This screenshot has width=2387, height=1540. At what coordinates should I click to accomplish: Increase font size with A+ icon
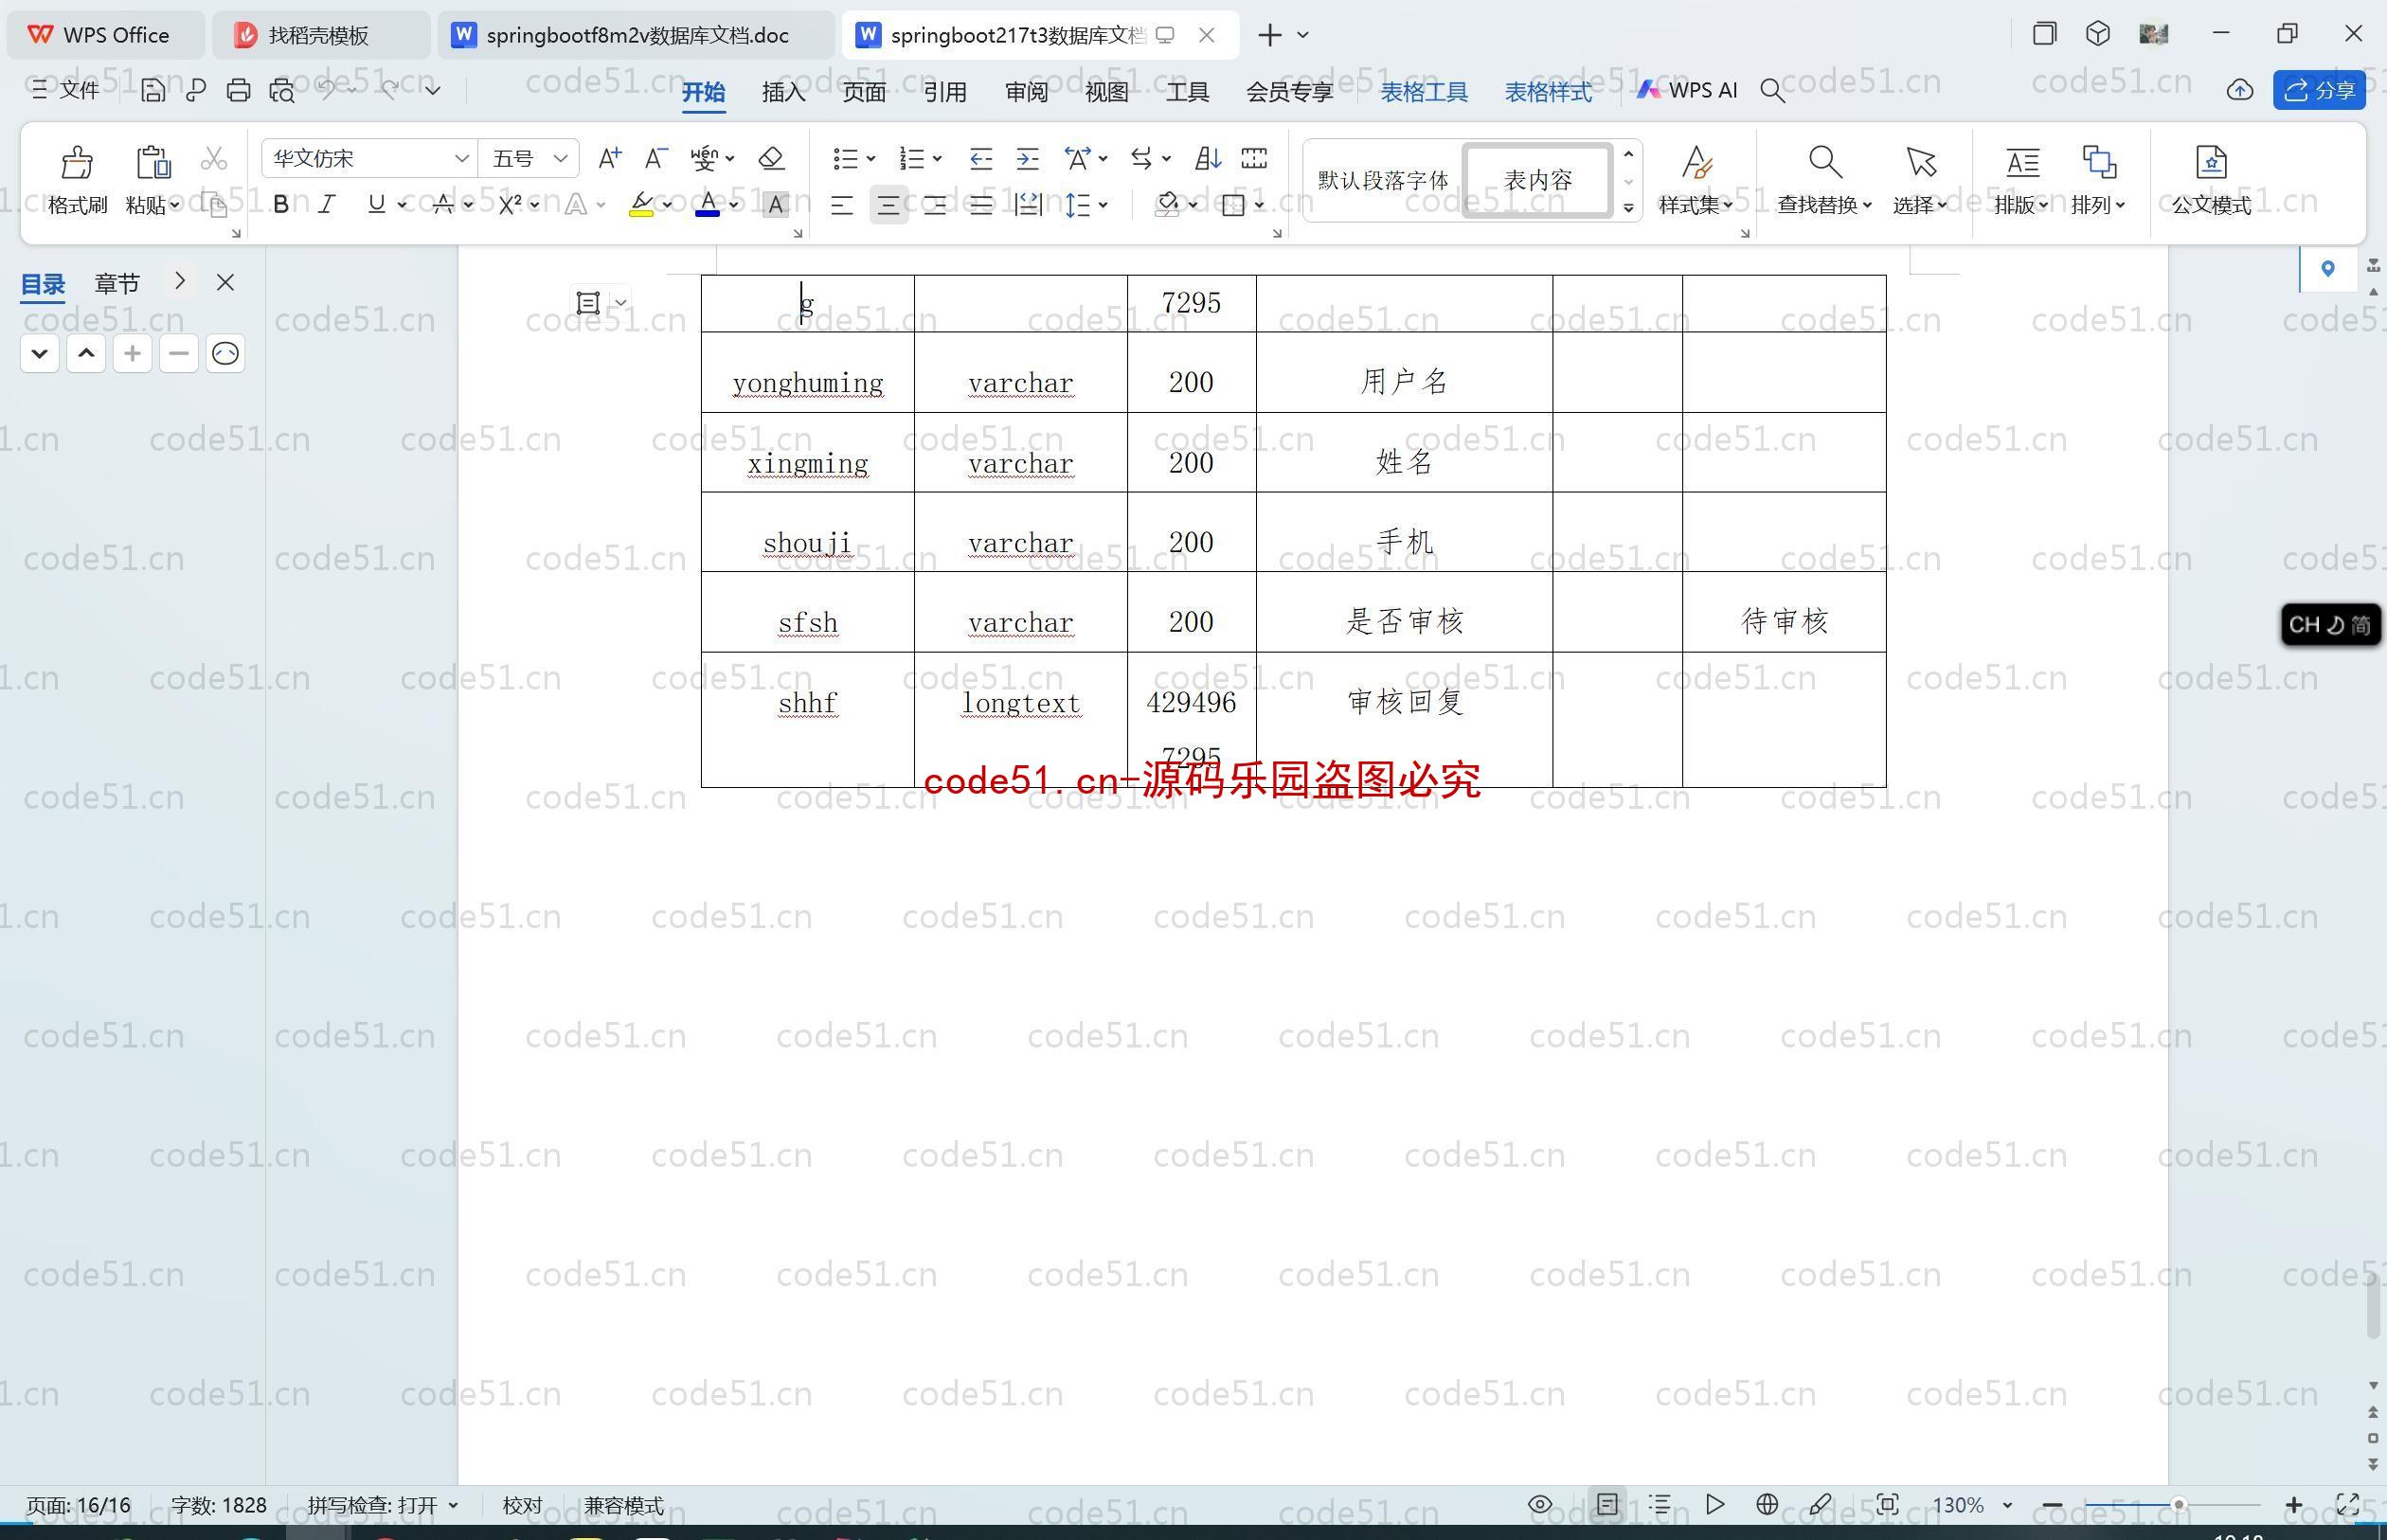[x=609, y=158]
